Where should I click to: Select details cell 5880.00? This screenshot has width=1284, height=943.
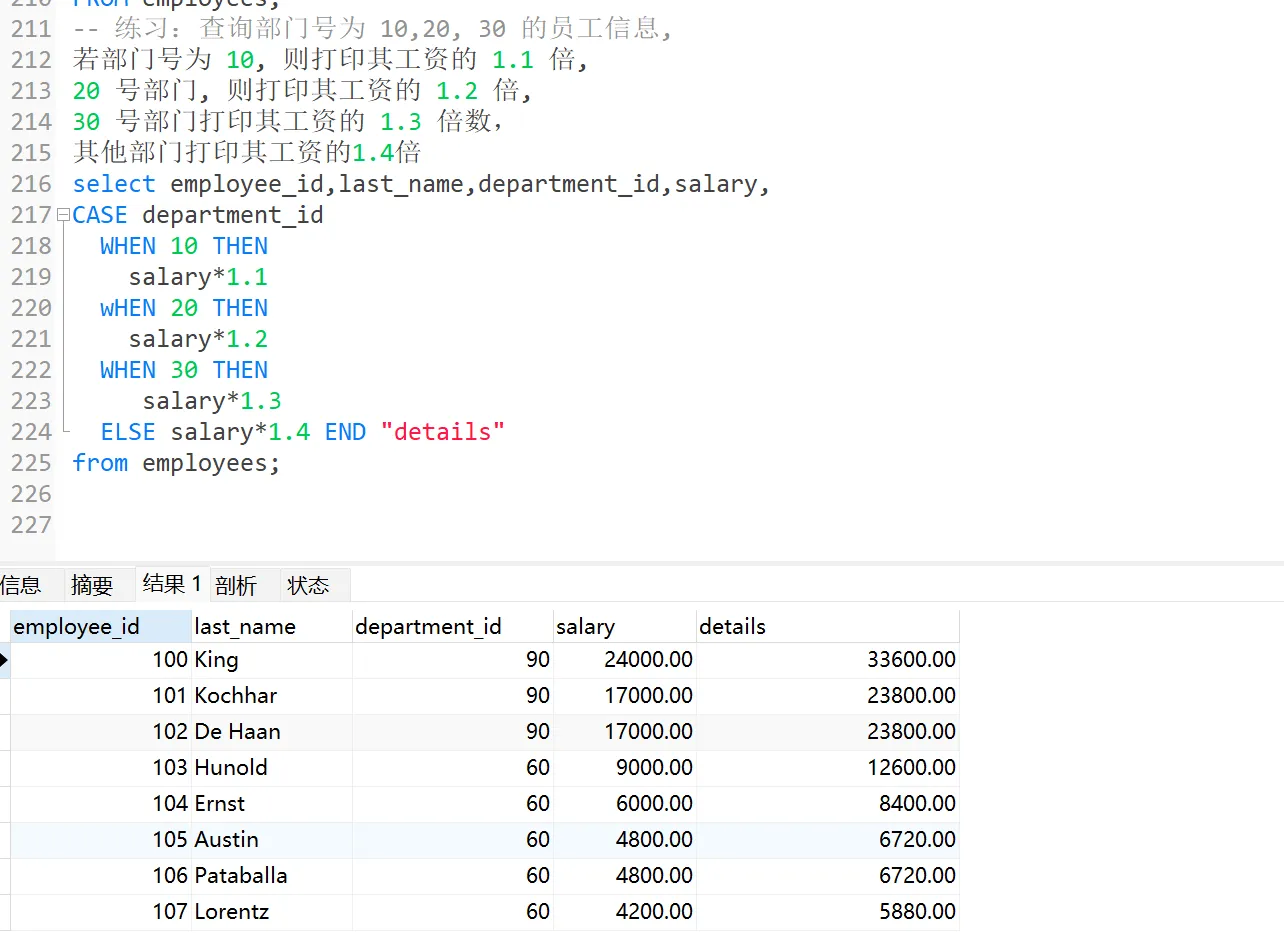point(828,912)
